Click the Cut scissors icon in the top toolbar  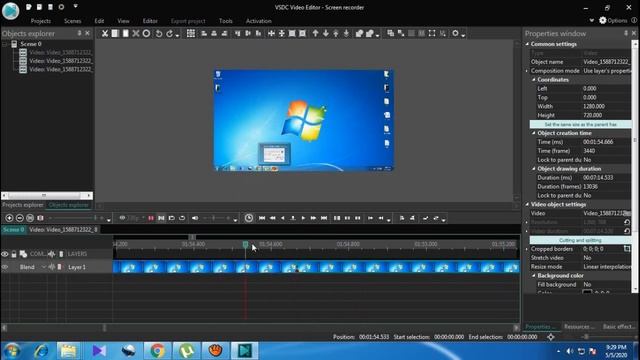pyautogui.click(x=105, y=33)
